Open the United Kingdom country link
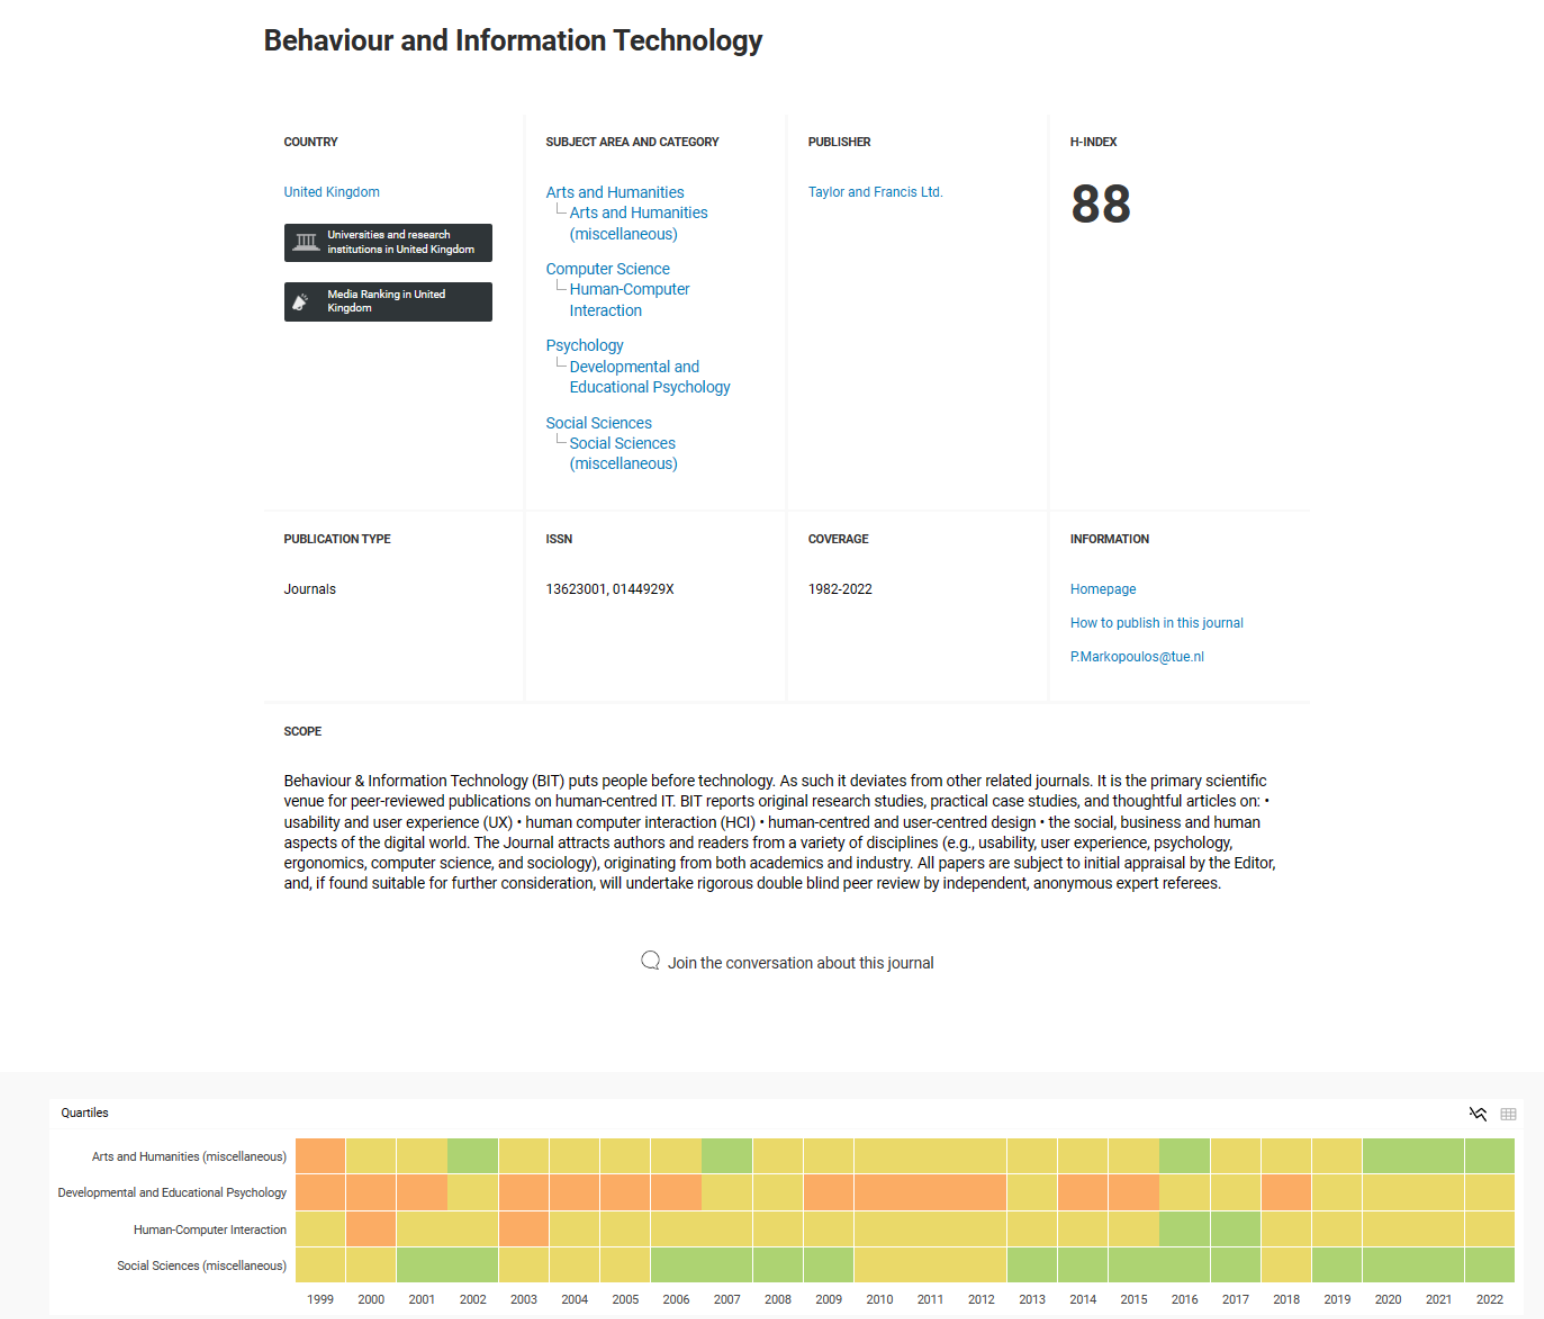Image resolution: width=1544 pixels, height=1319 pixels. [x=331, y=191]
